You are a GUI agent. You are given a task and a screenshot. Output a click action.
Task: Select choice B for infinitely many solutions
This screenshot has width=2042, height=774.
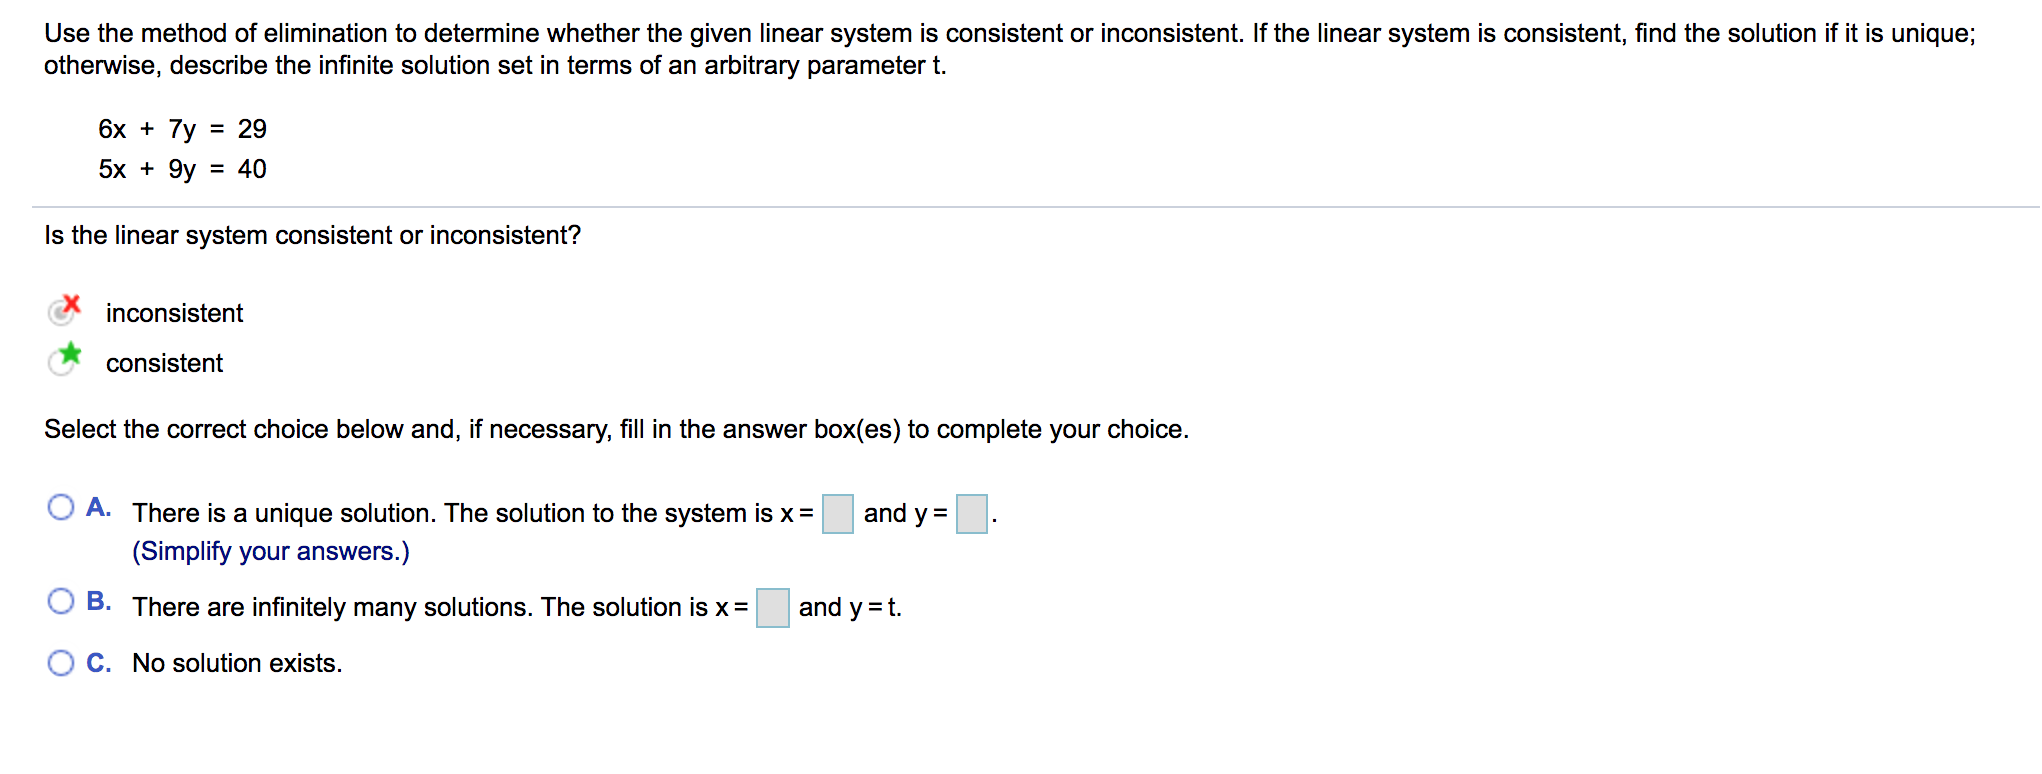point(61,600)
